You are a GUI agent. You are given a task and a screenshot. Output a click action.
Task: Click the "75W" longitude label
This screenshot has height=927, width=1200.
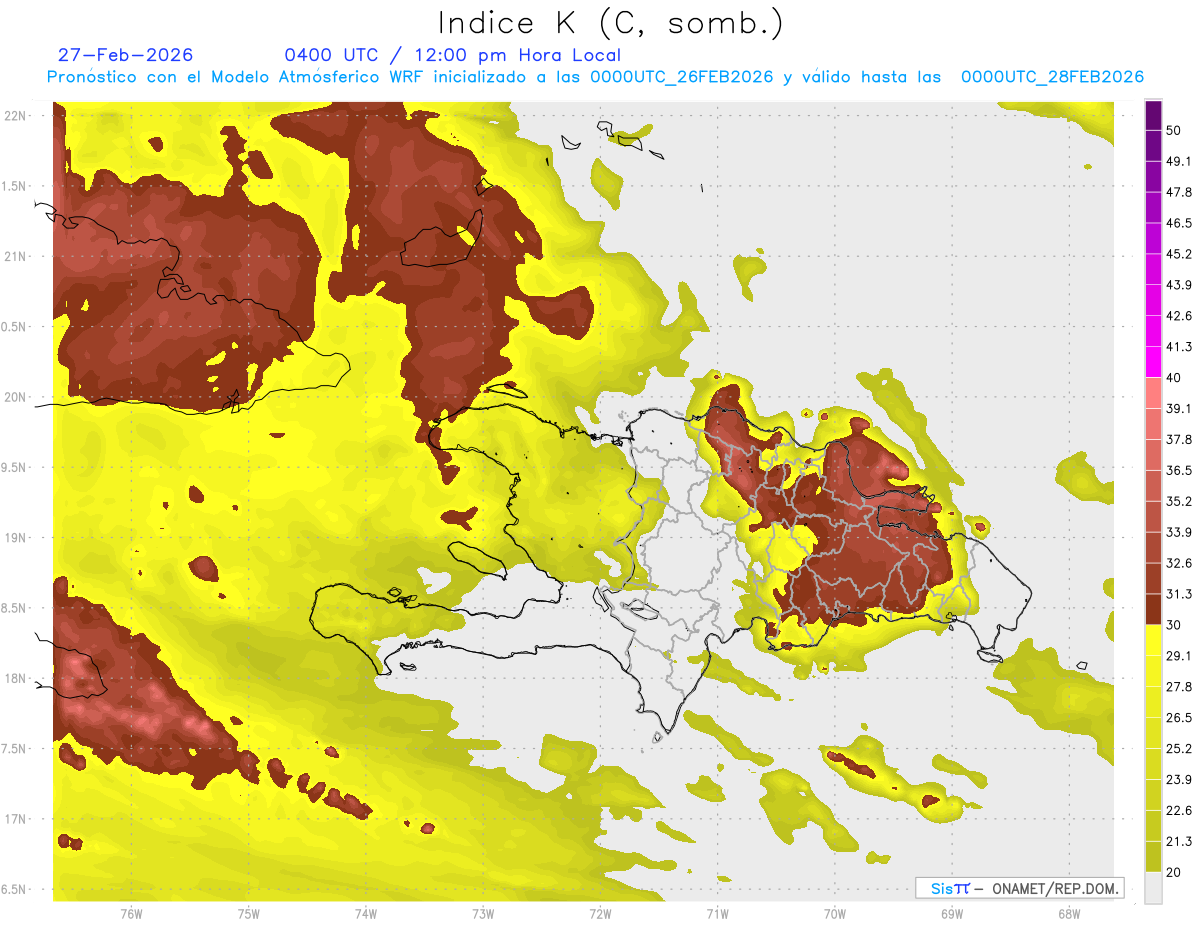click(248, 913)
